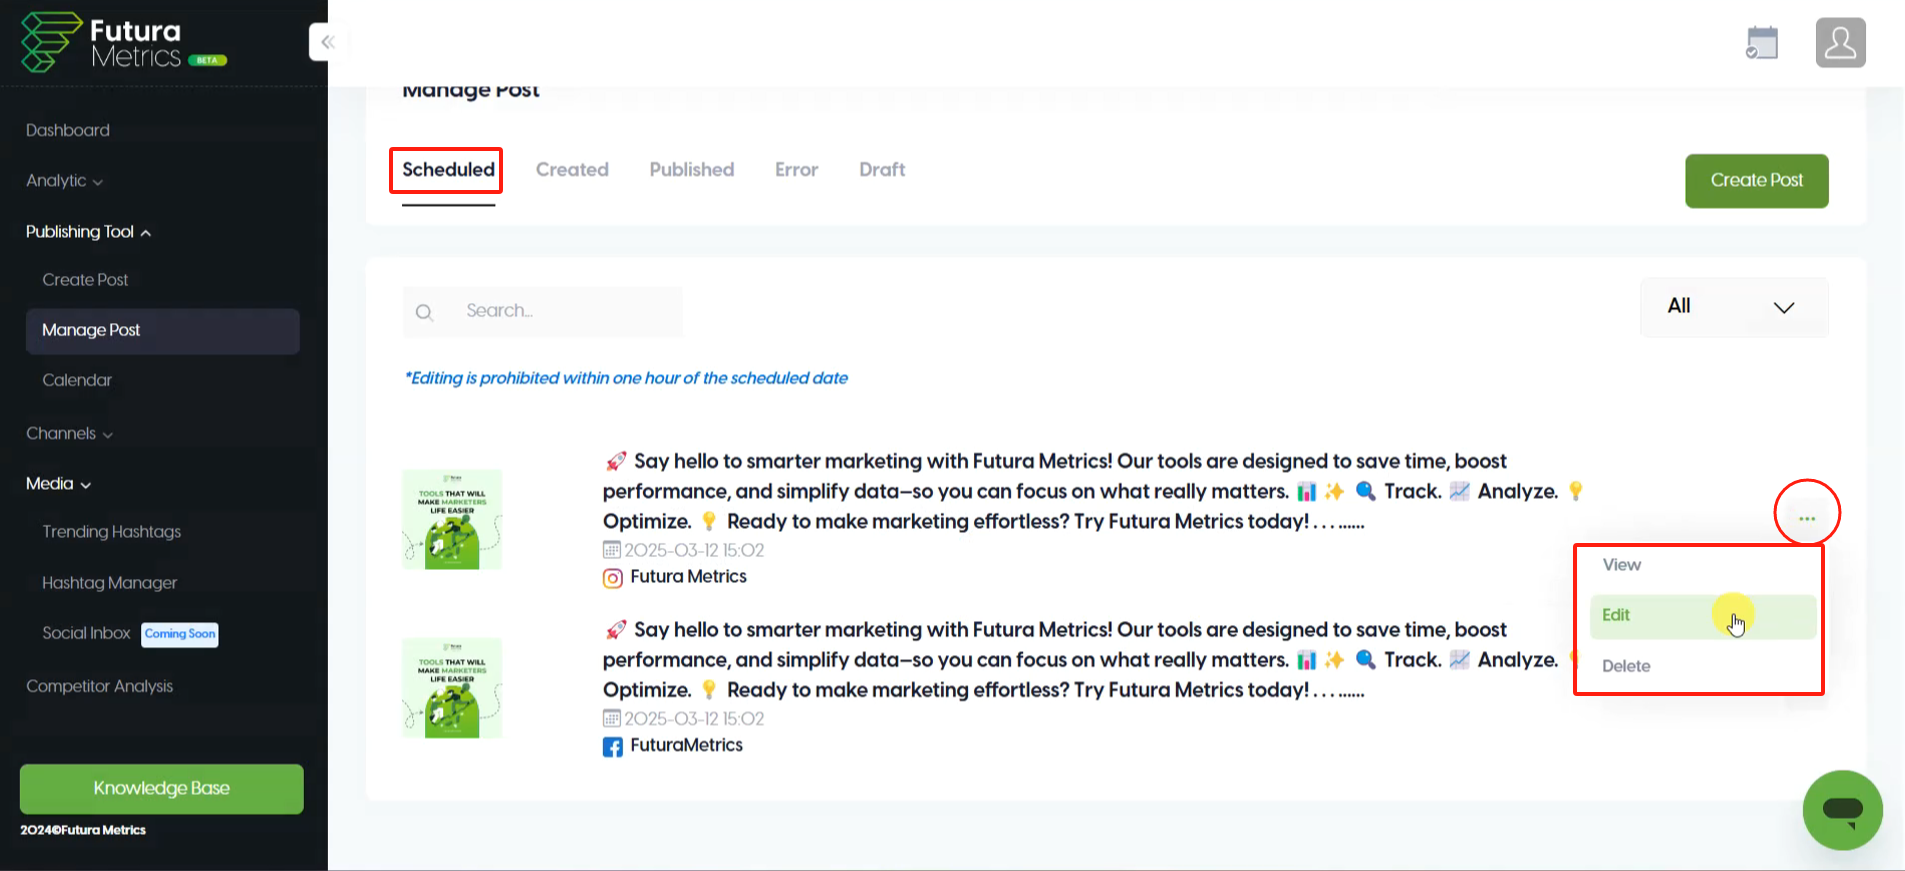Expand the Analytic menu
Screen dimensions: 1905x871
pos(64,181)
